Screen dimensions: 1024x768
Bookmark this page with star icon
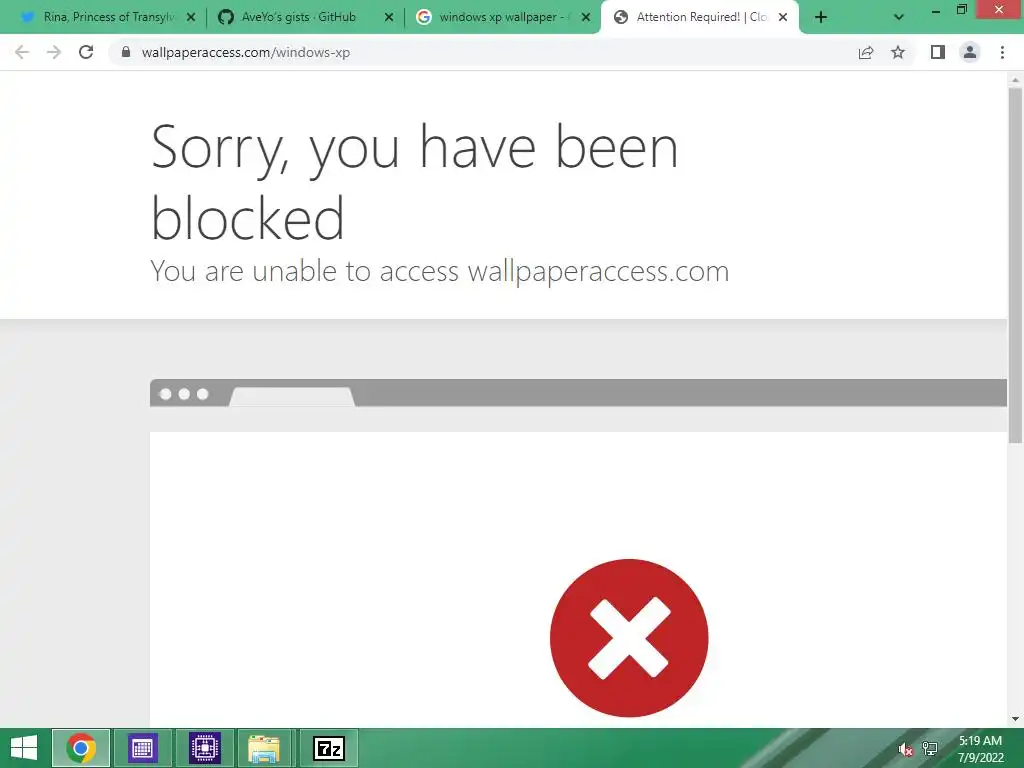tap(898, 52)
